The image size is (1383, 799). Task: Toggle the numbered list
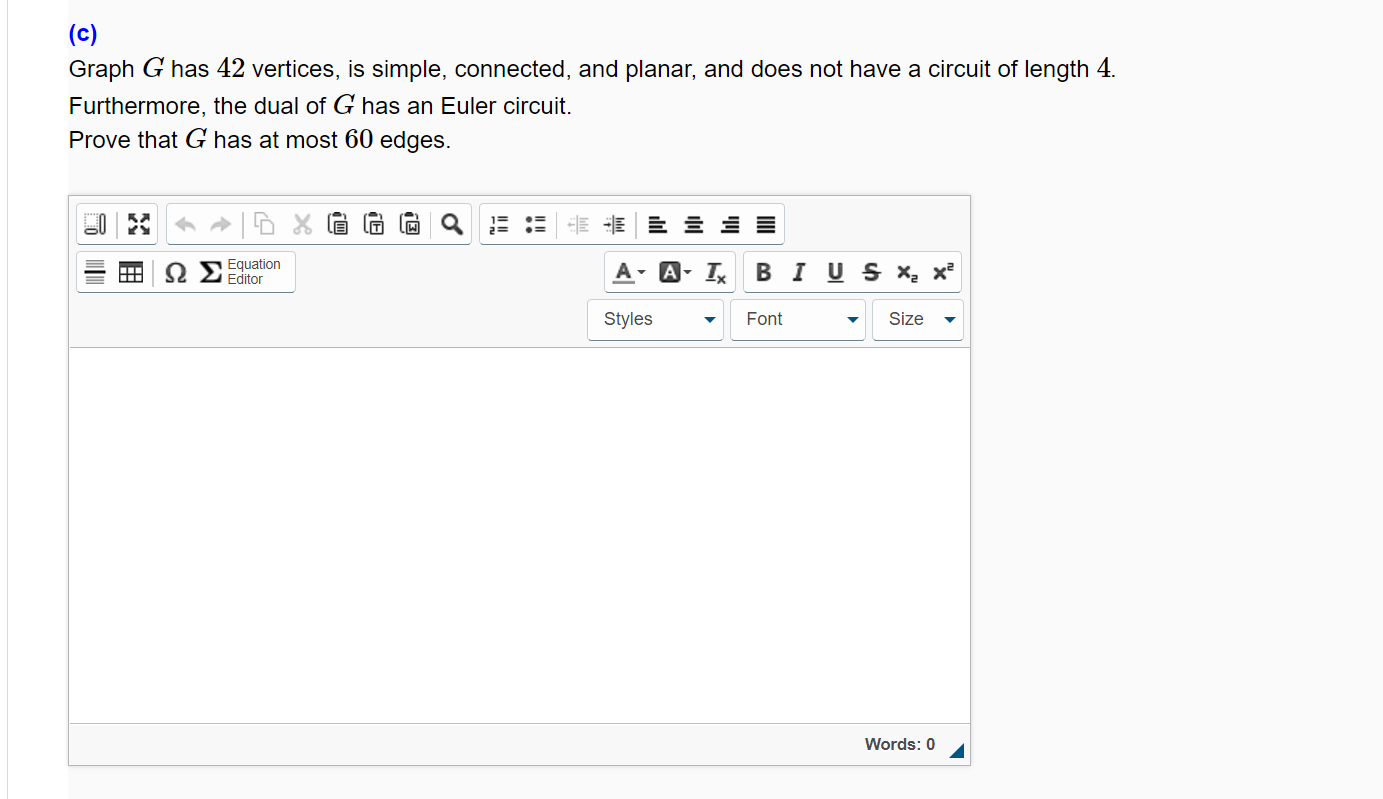498,224
